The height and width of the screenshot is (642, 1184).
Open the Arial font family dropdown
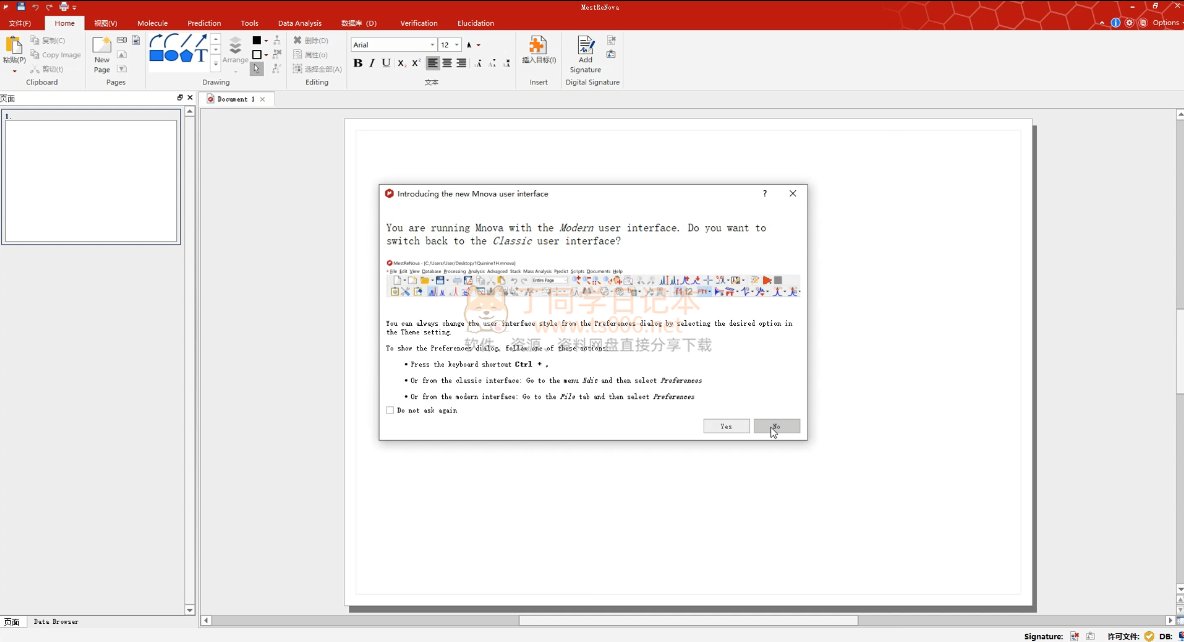(x=432, y=45)
